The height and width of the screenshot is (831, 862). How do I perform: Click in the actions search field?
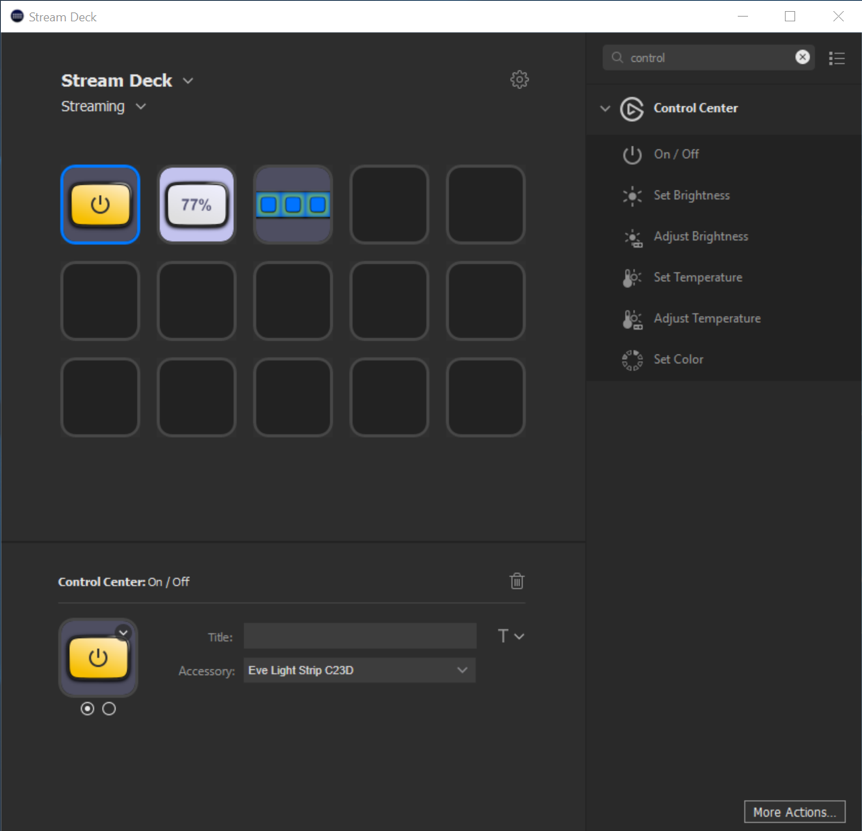click(x=709, y=57)
